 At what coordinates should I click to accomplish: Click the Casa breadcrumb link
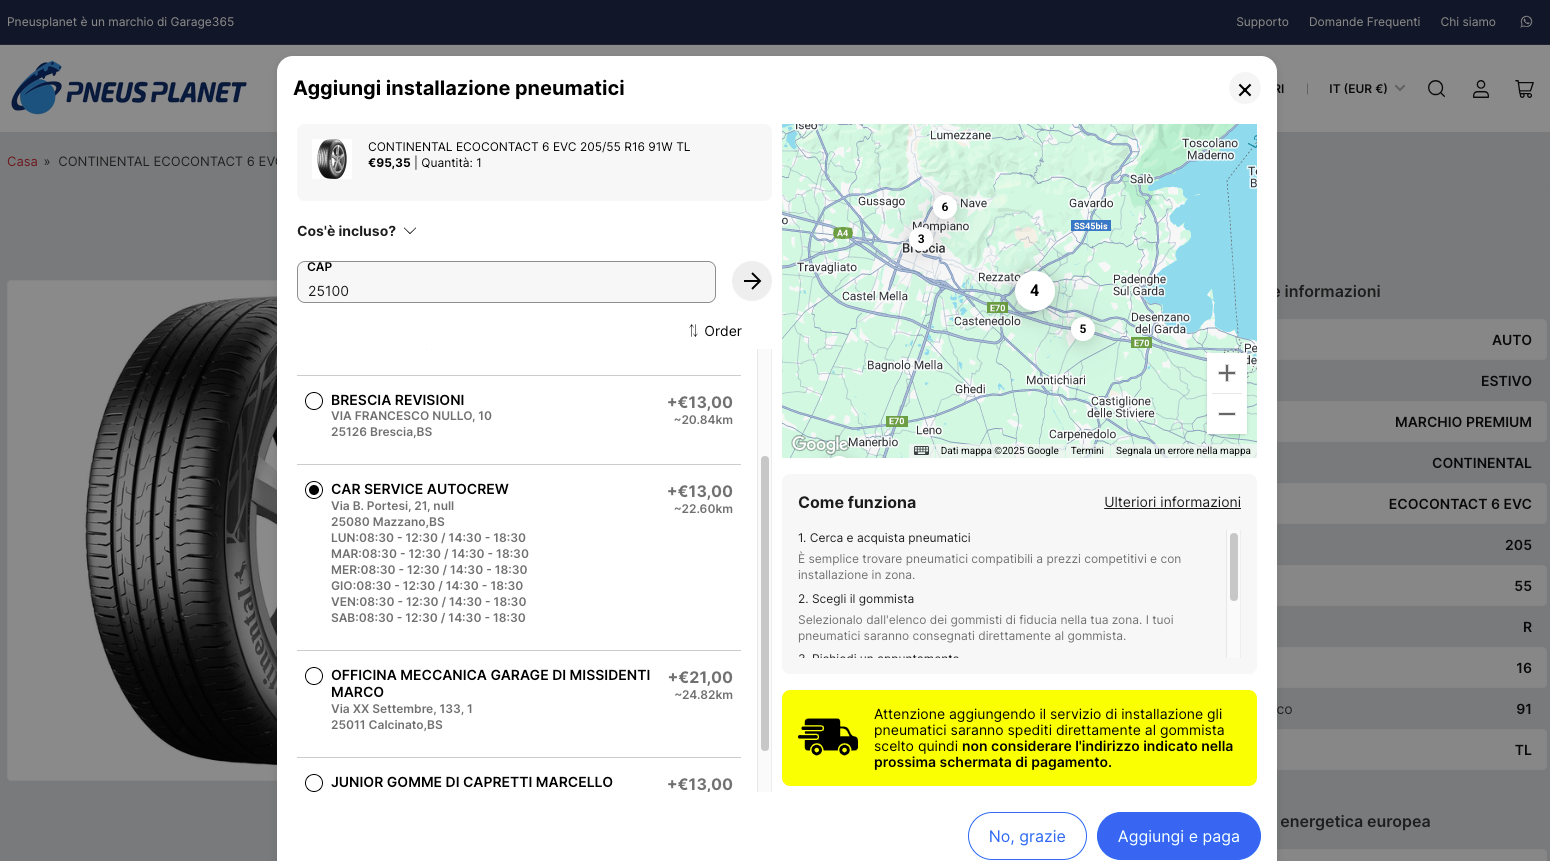22,161
